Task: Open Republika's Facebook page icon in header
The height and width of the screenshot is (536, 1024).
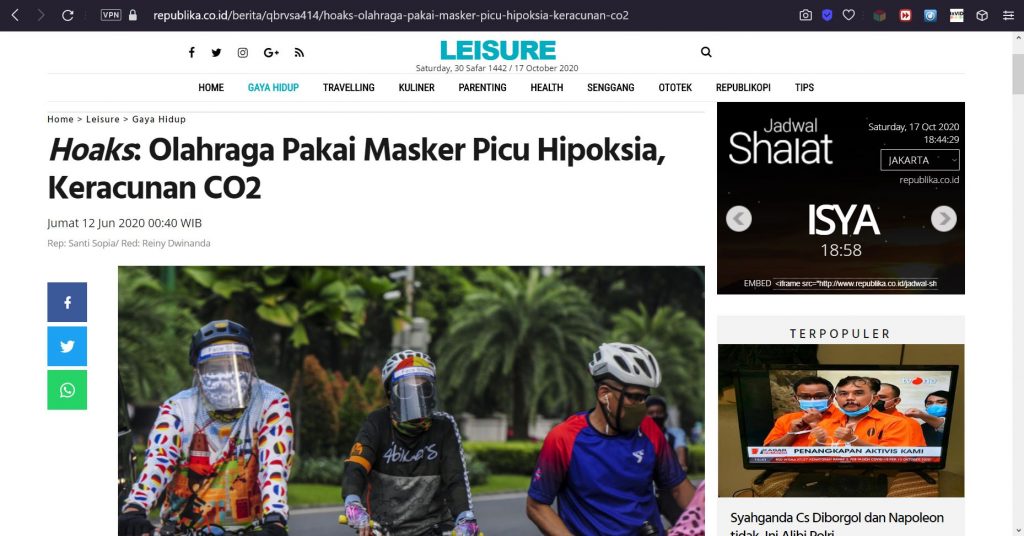Action: (x=191, y=52)
